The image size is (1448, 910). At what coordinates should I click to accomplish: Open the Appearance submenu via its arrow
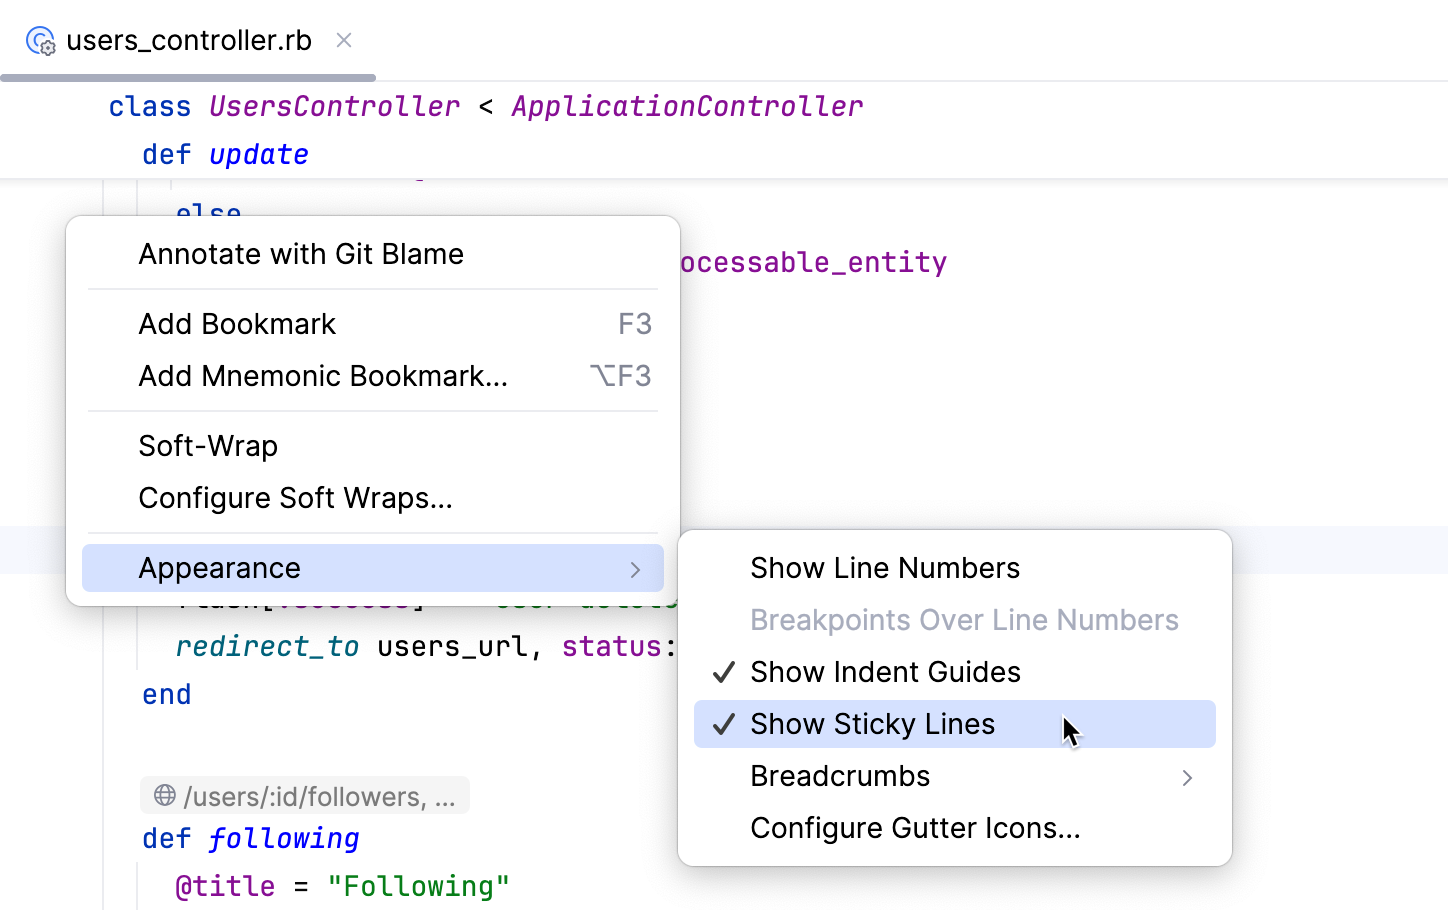coord(635,568)
